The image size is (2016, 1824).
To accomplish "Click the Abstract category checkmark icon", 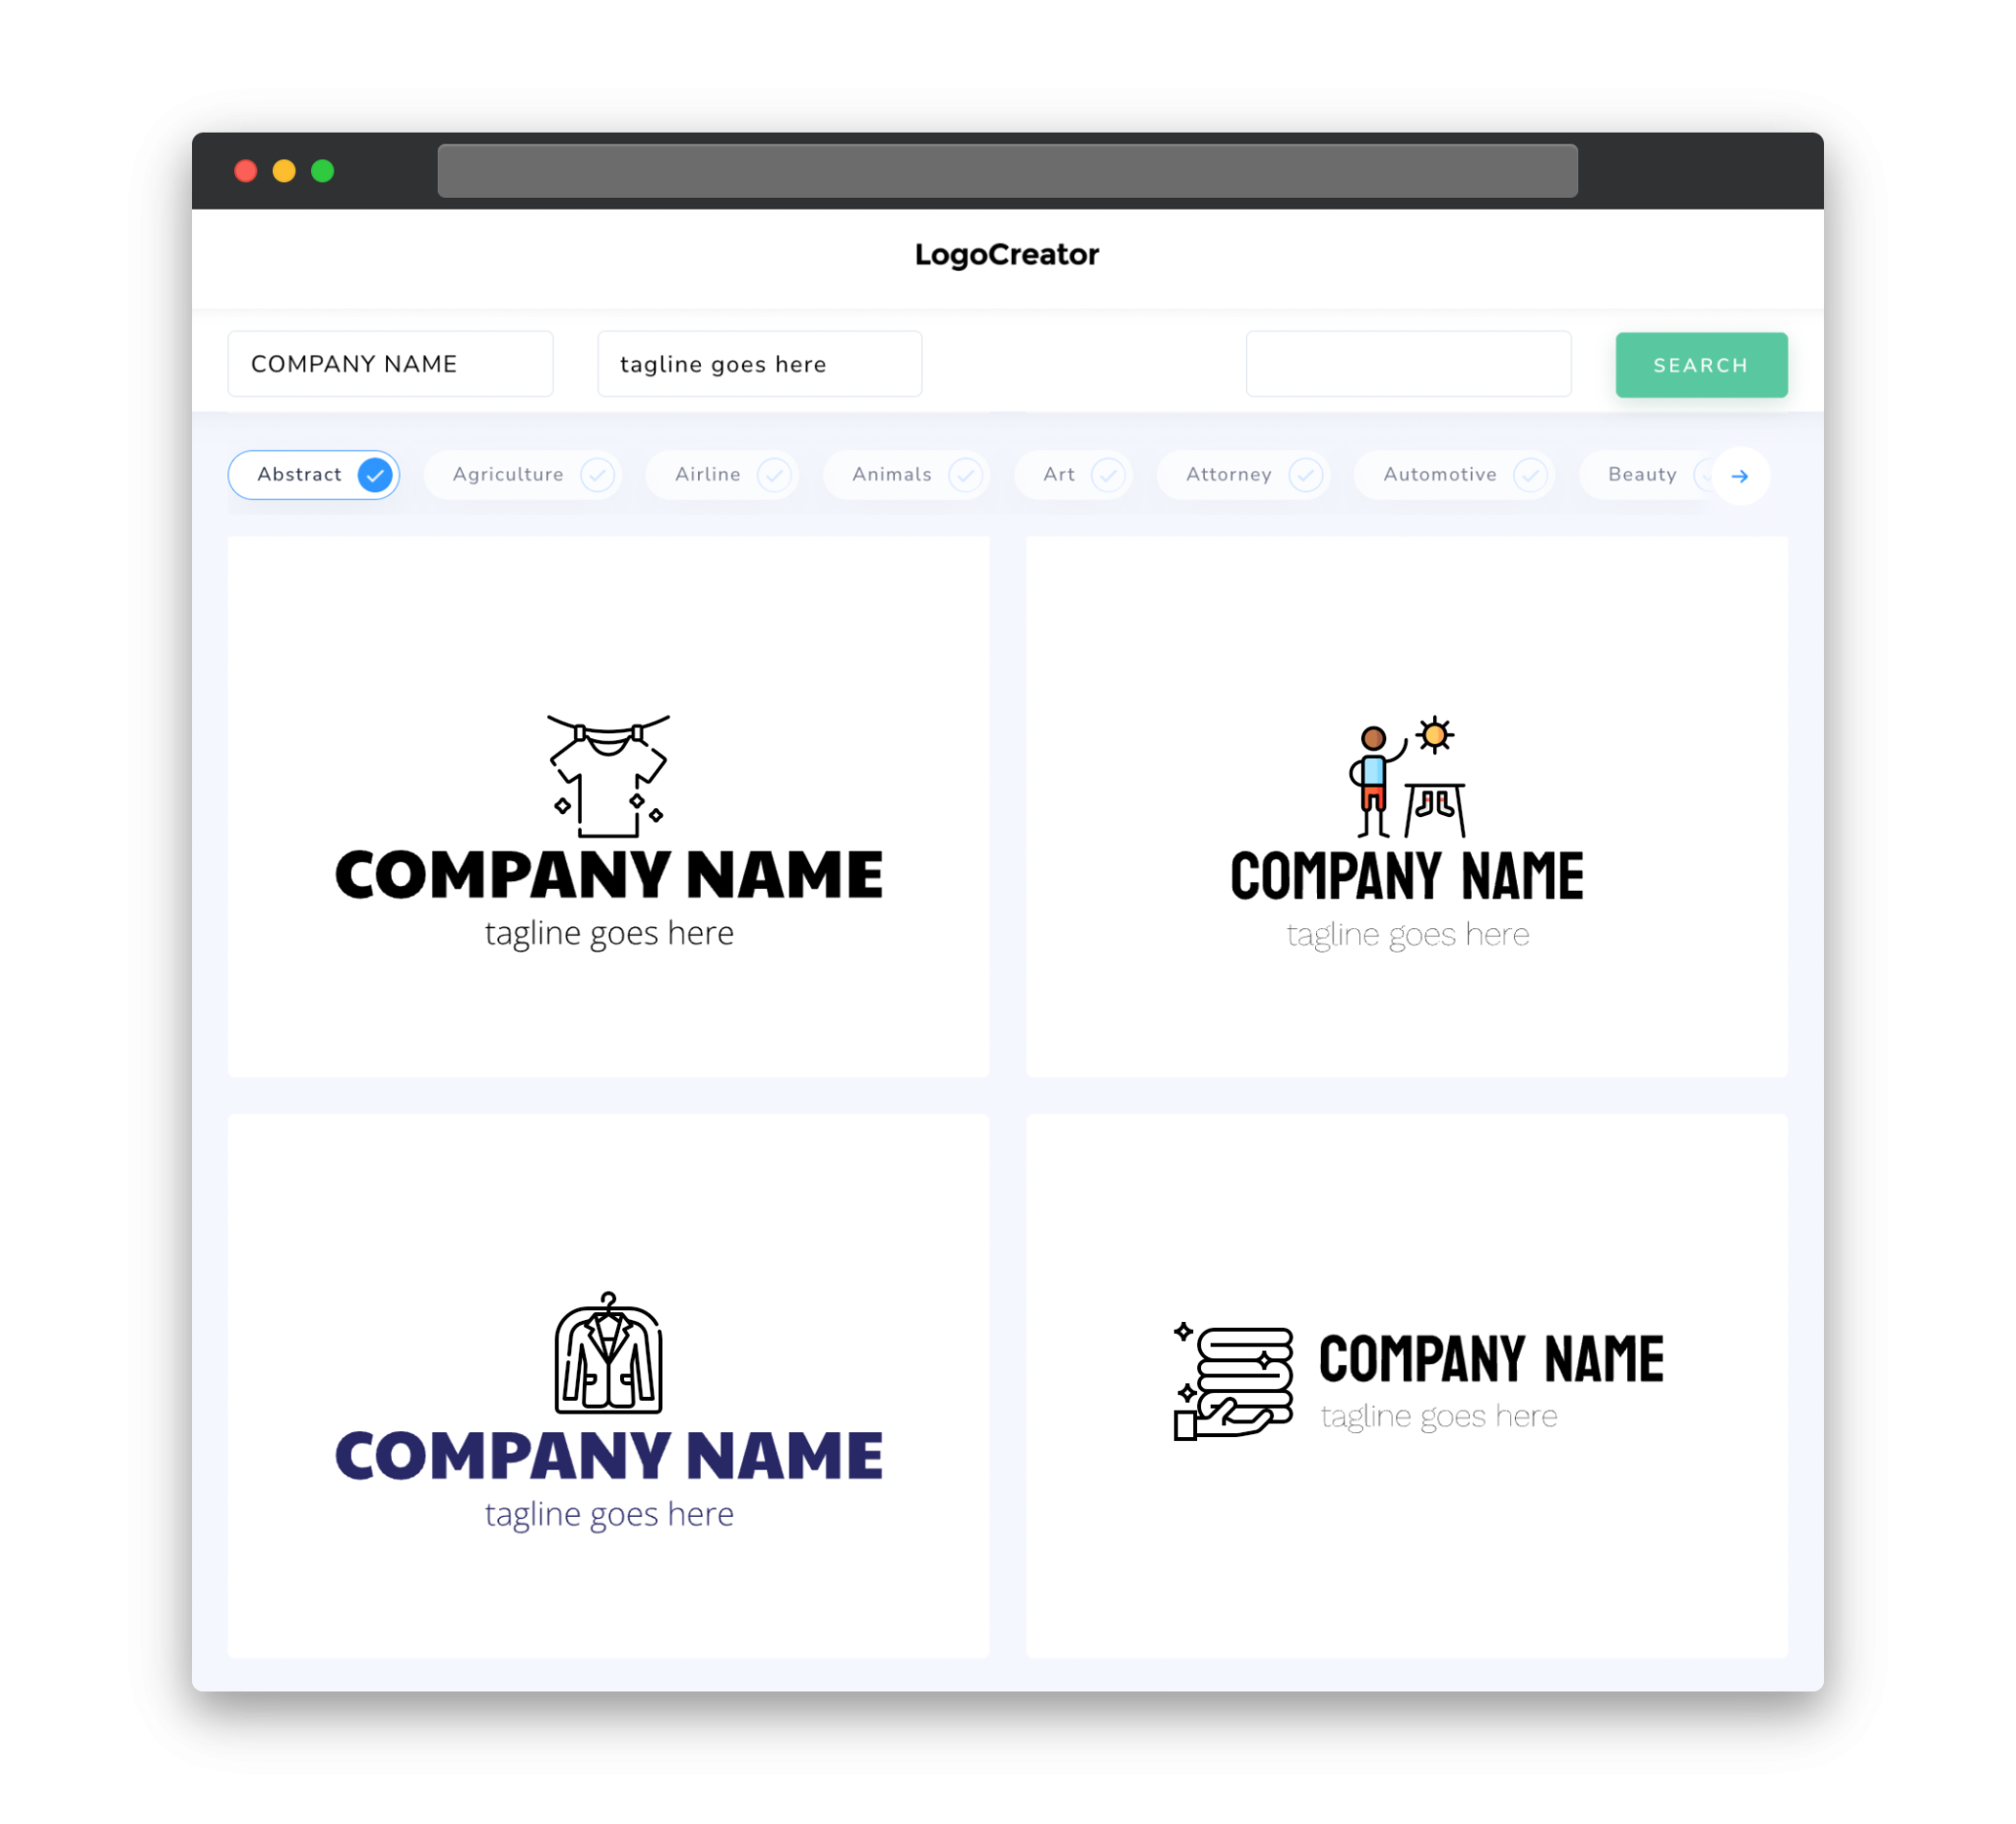I will (376, 474).
